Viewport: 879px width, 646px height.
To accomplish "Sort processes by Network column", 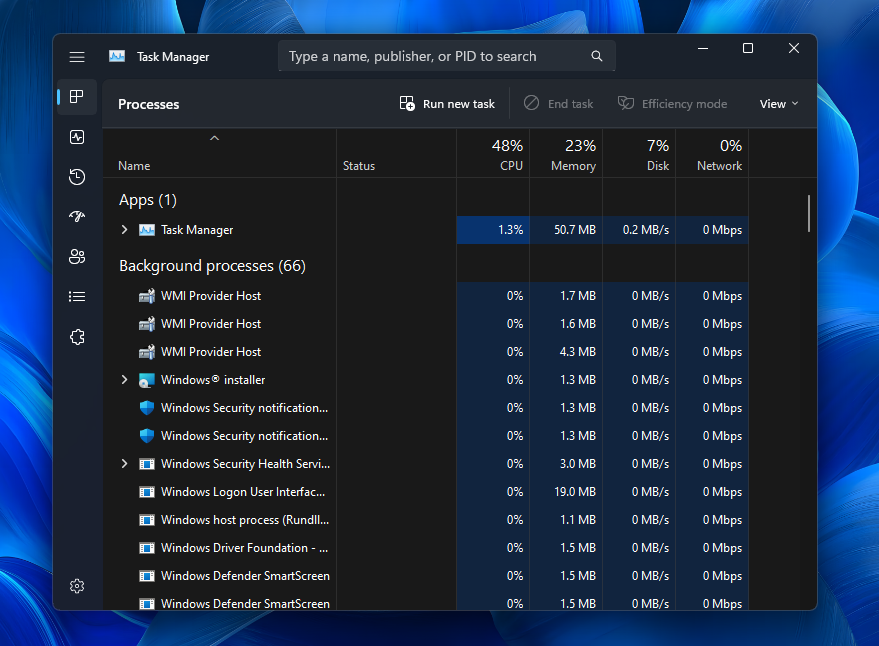I will (712, 154).
